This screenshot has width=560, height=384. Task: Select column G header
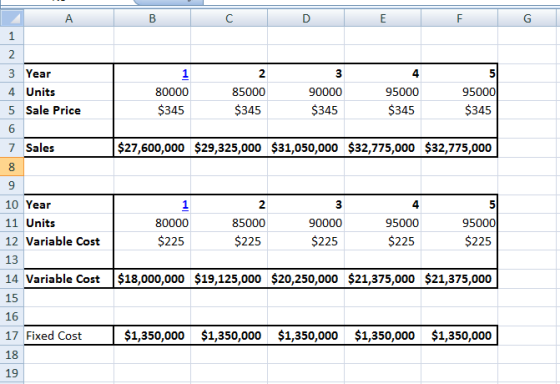(527, 18)
